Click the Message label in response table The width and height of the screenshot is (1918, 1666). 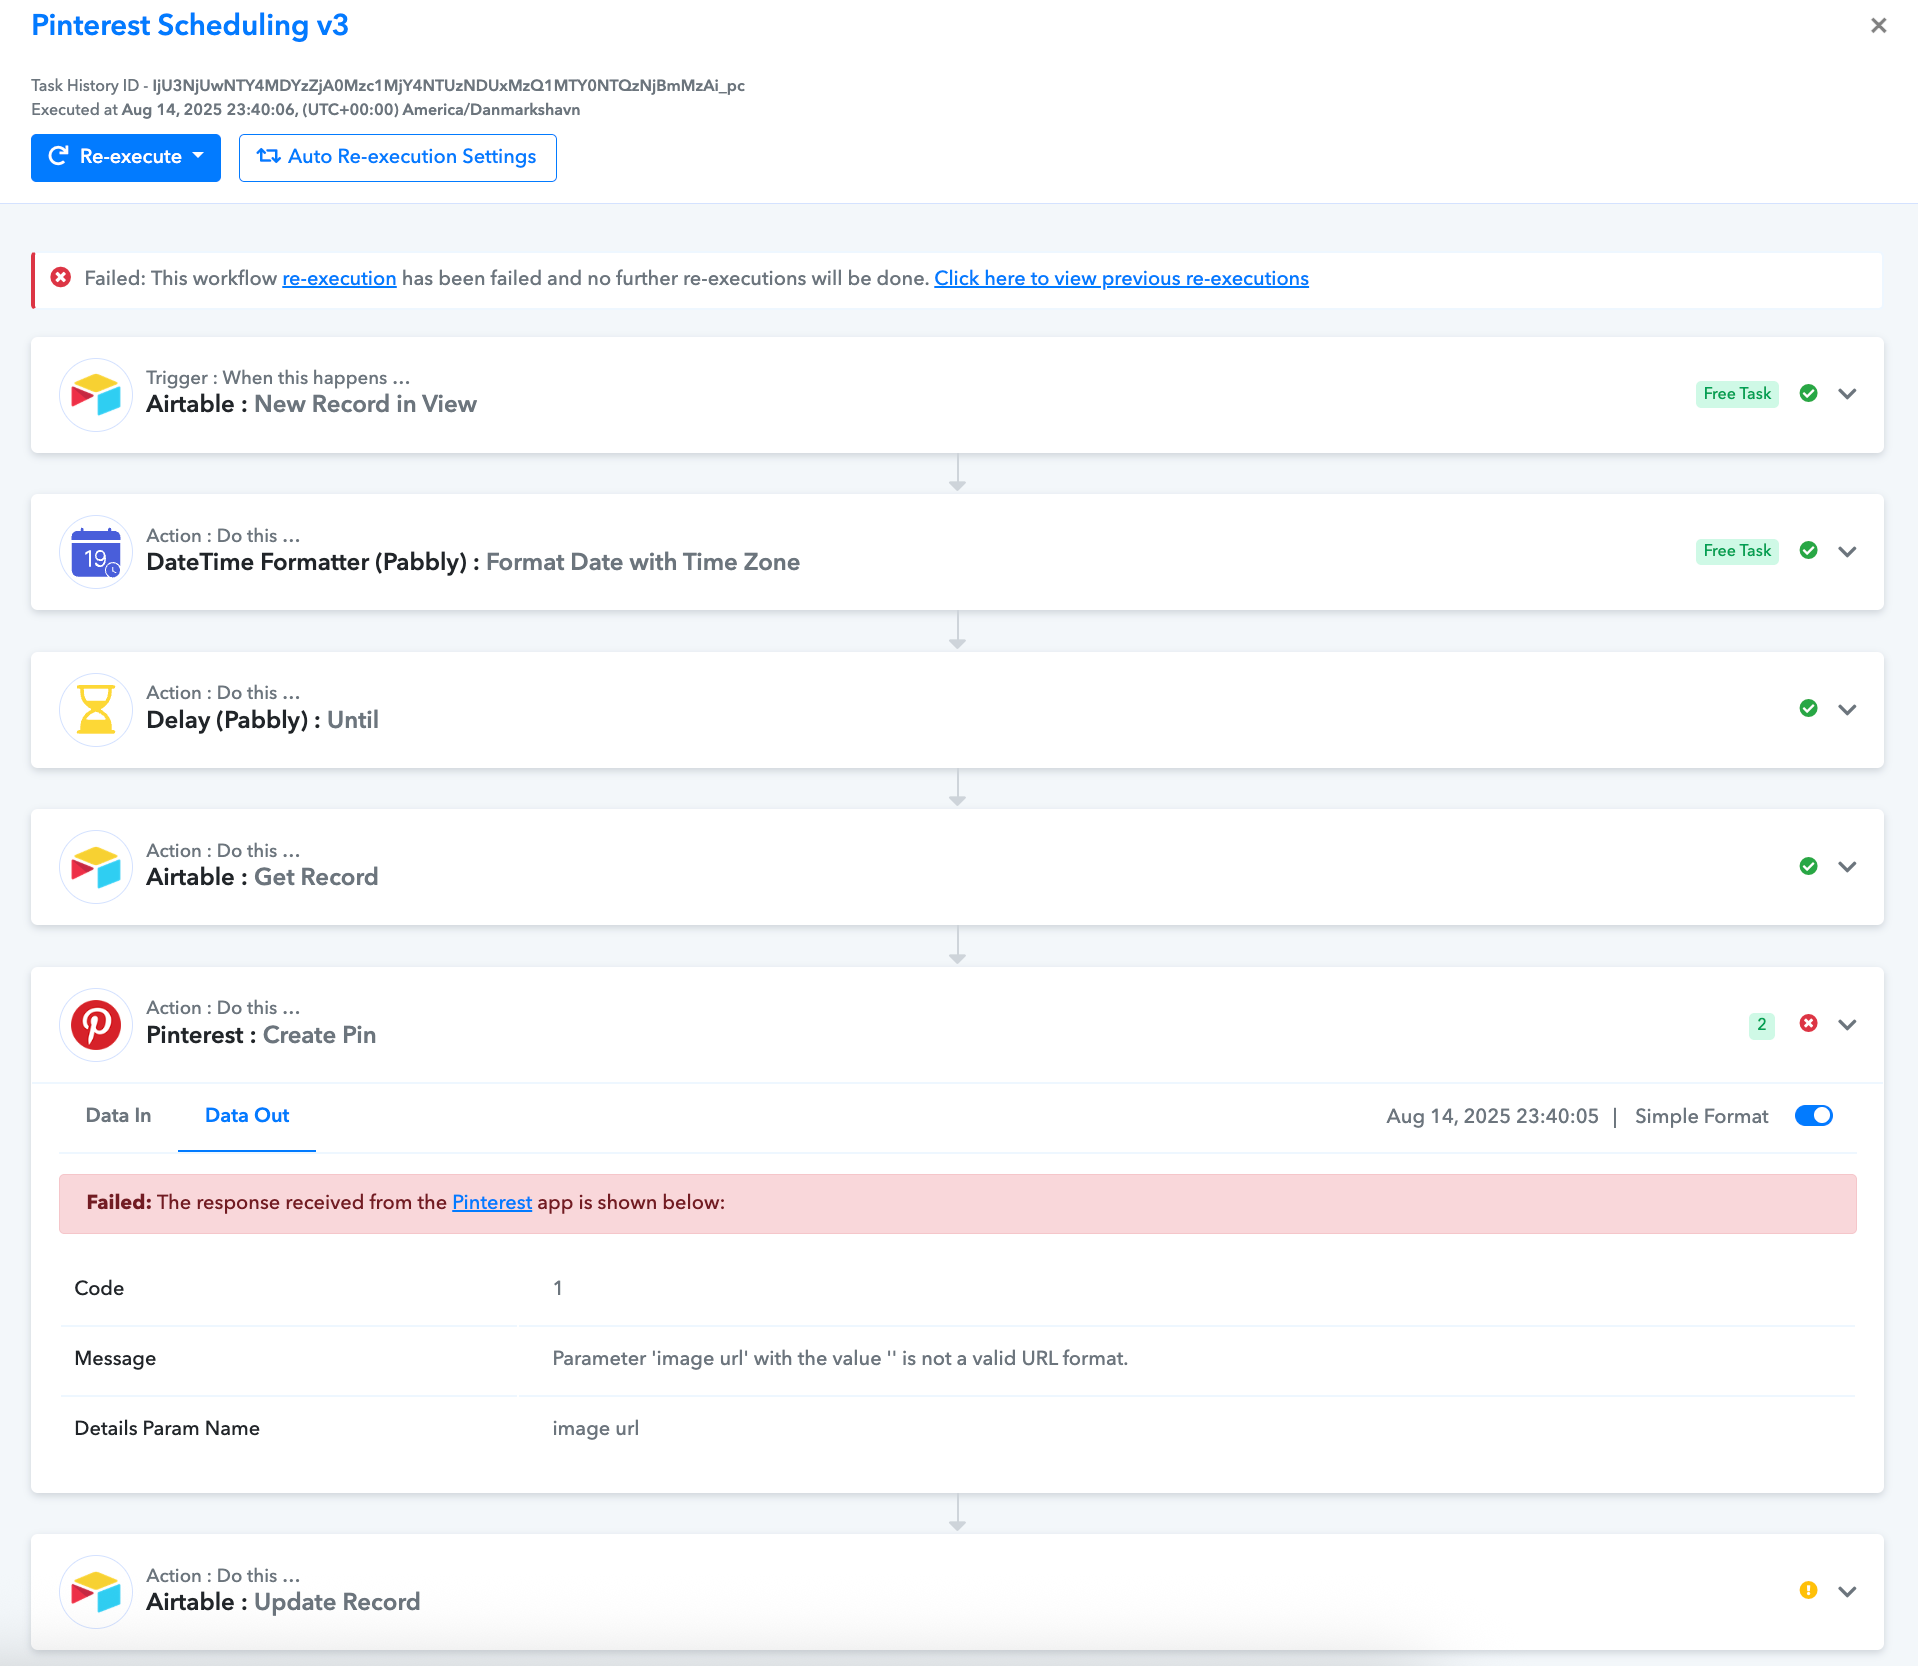pyautogui.click(x=115, y=1358)
